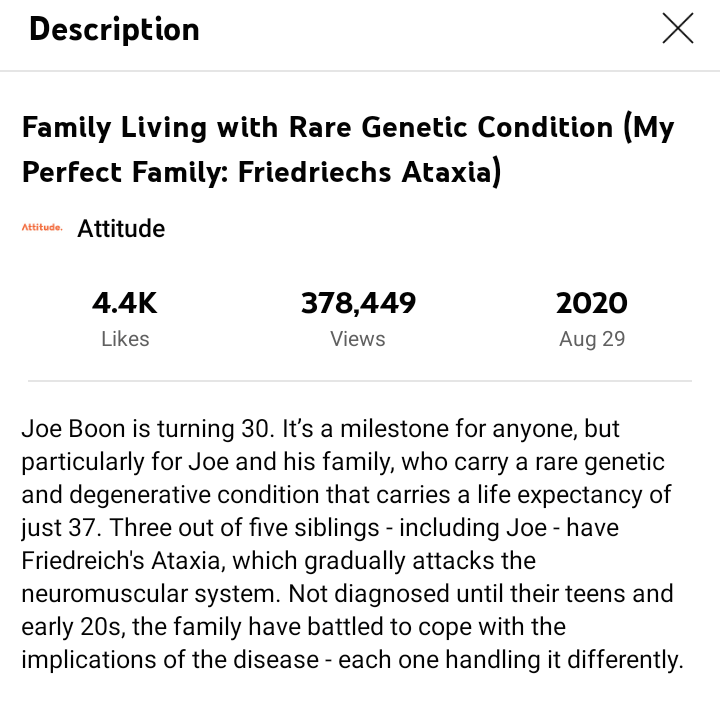Close the Description panel with the X
This screenshot has width=720, height=702.
678,29
